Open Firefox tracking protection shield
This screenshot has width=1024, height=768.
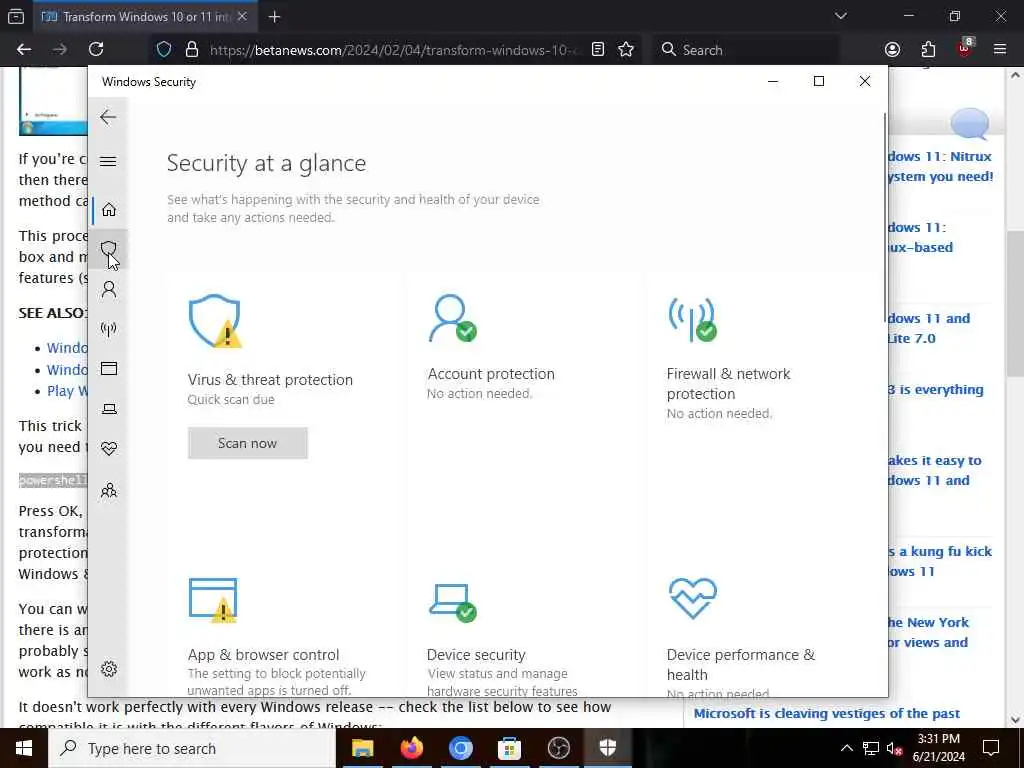(164, 50)
